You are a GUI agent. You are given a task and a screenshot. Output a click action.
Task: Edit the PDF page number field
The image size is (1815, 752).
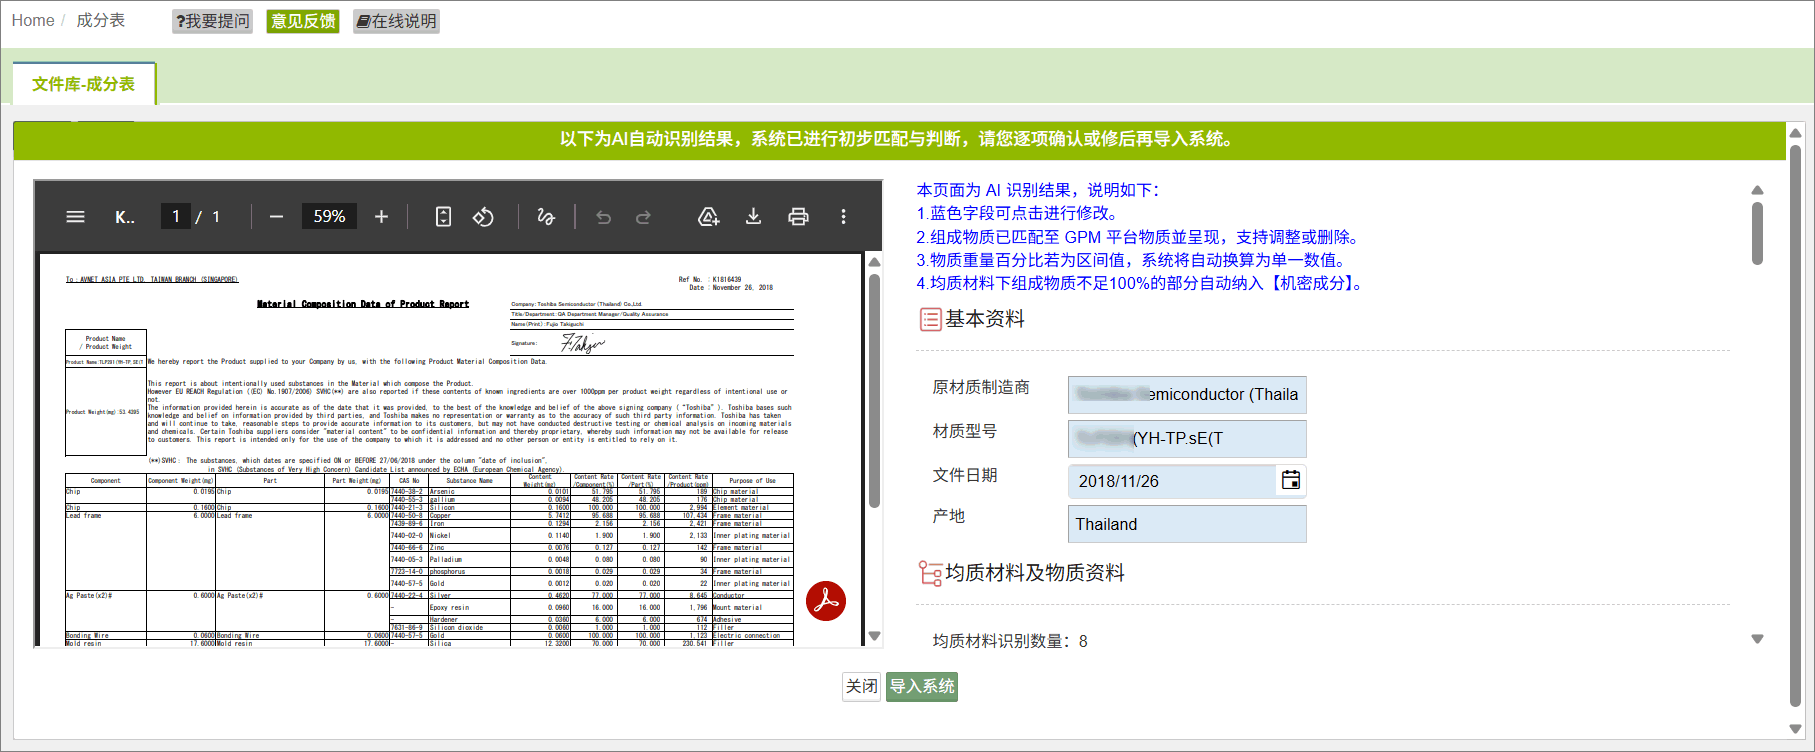tap(176, 217)
